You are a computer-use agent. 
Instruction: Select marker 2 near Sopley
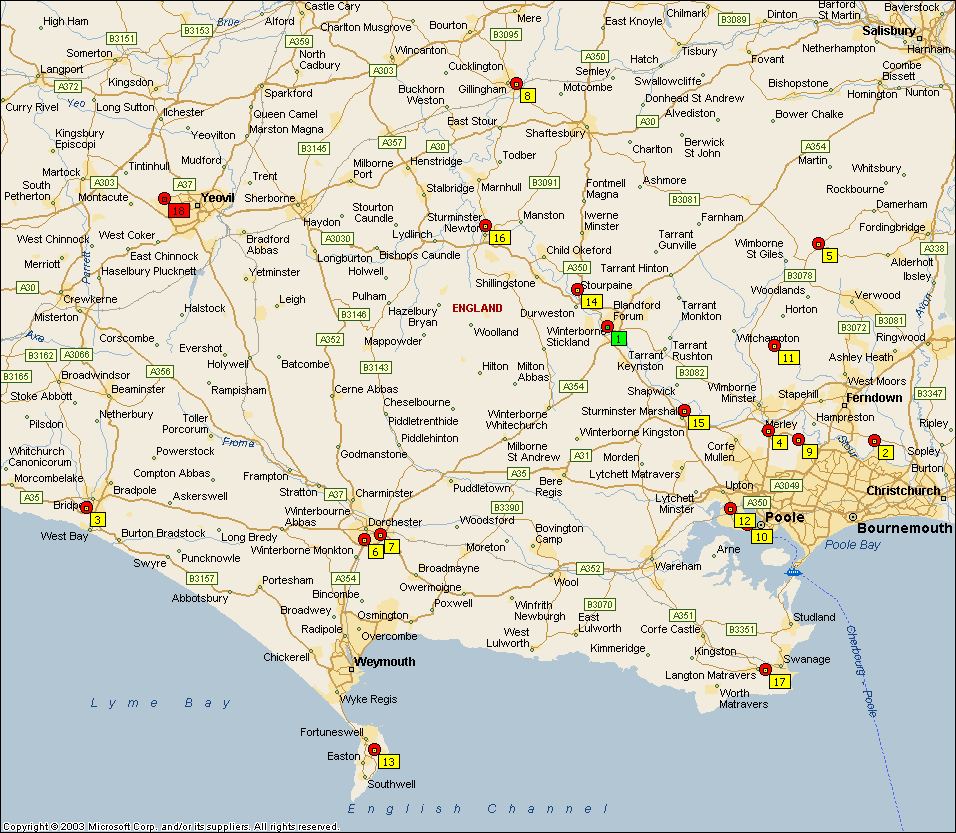pyautogui.click(x=885, y=452)
